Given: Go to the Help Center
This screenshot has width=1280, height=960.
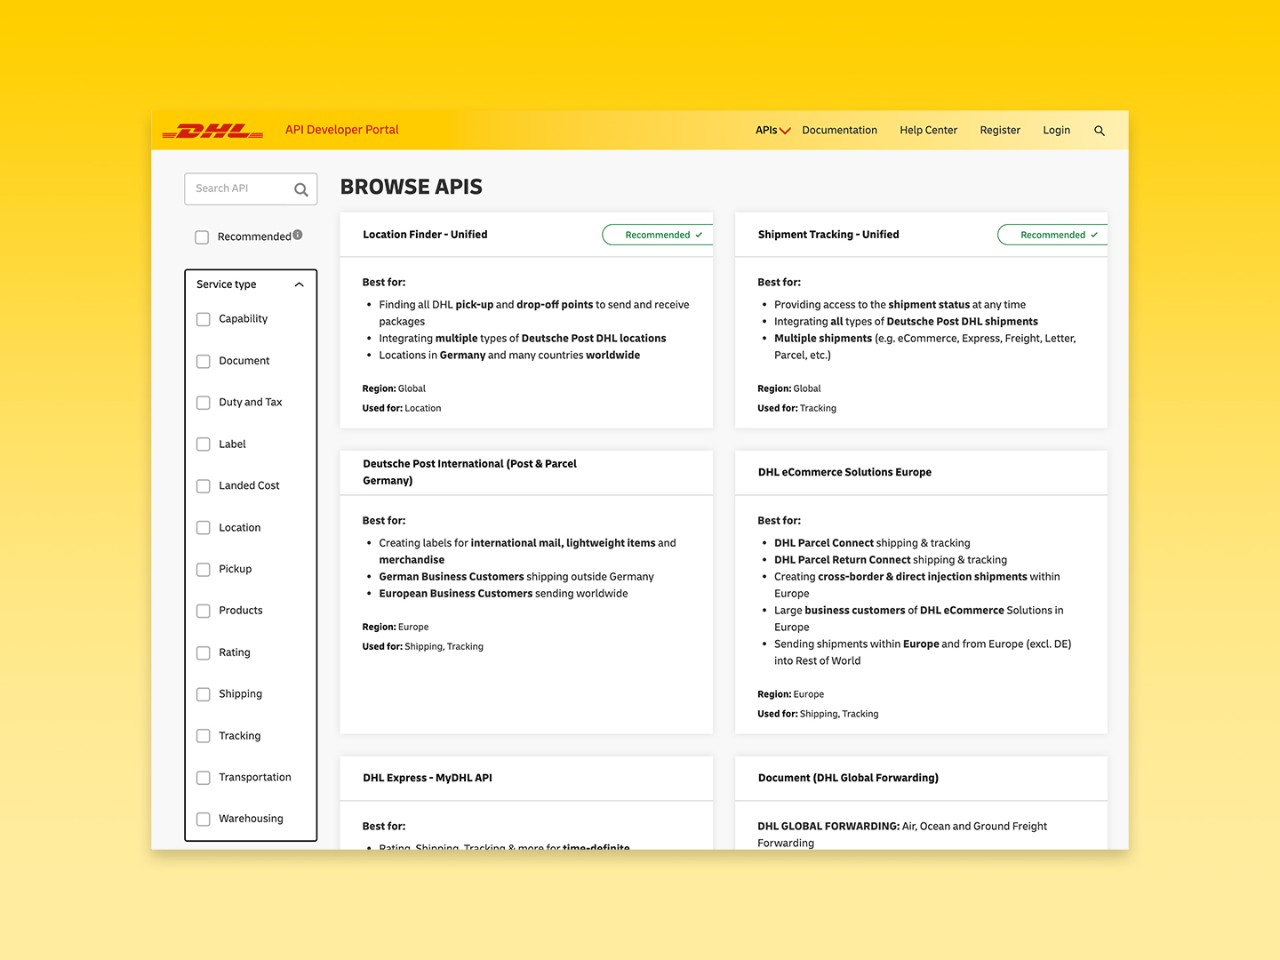Looking at the screenshot, I should coord(928,130).
